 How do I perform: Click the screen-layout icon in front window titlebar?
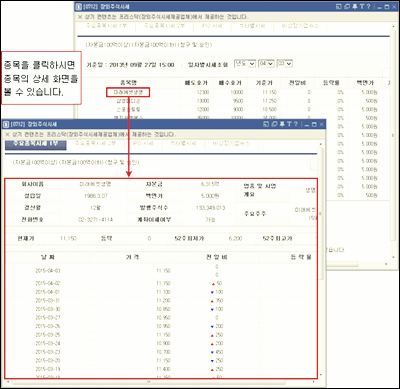(x=266, y=124)
